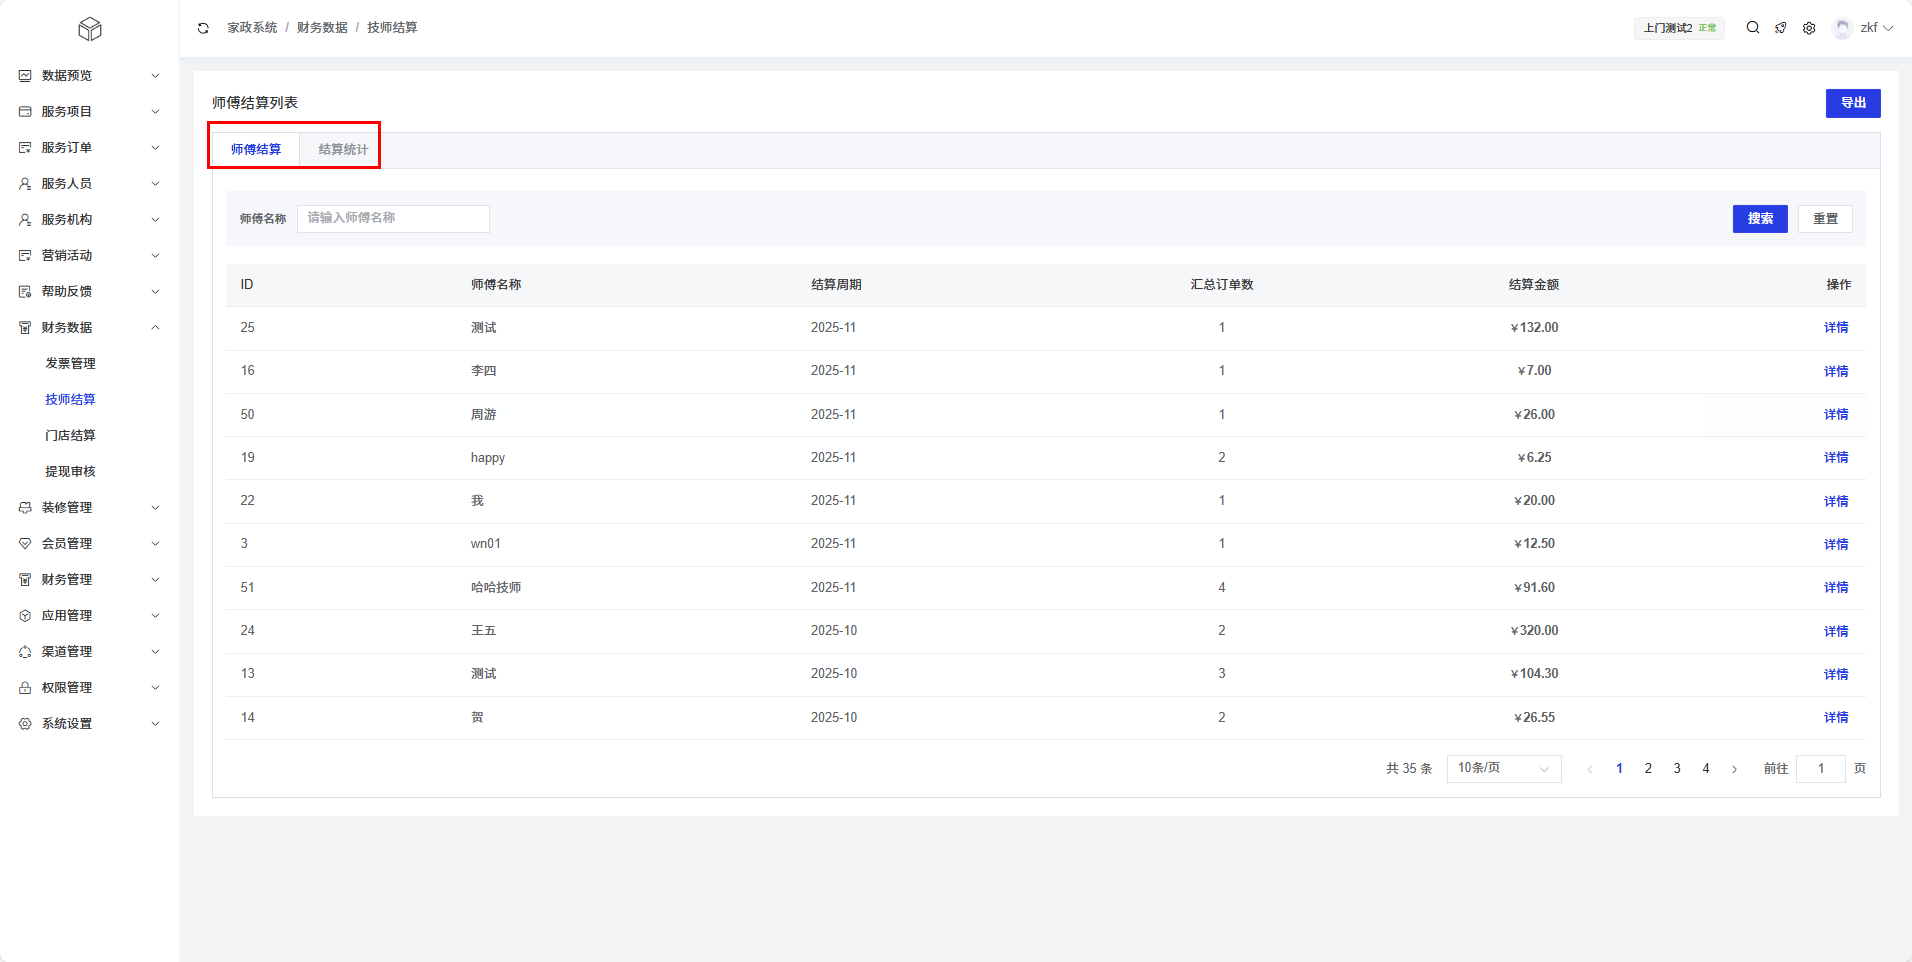This screenshot has width=1912, height=962.
Task: Expand the 服务订单 menu chevron
Action: tap(155, 148)
